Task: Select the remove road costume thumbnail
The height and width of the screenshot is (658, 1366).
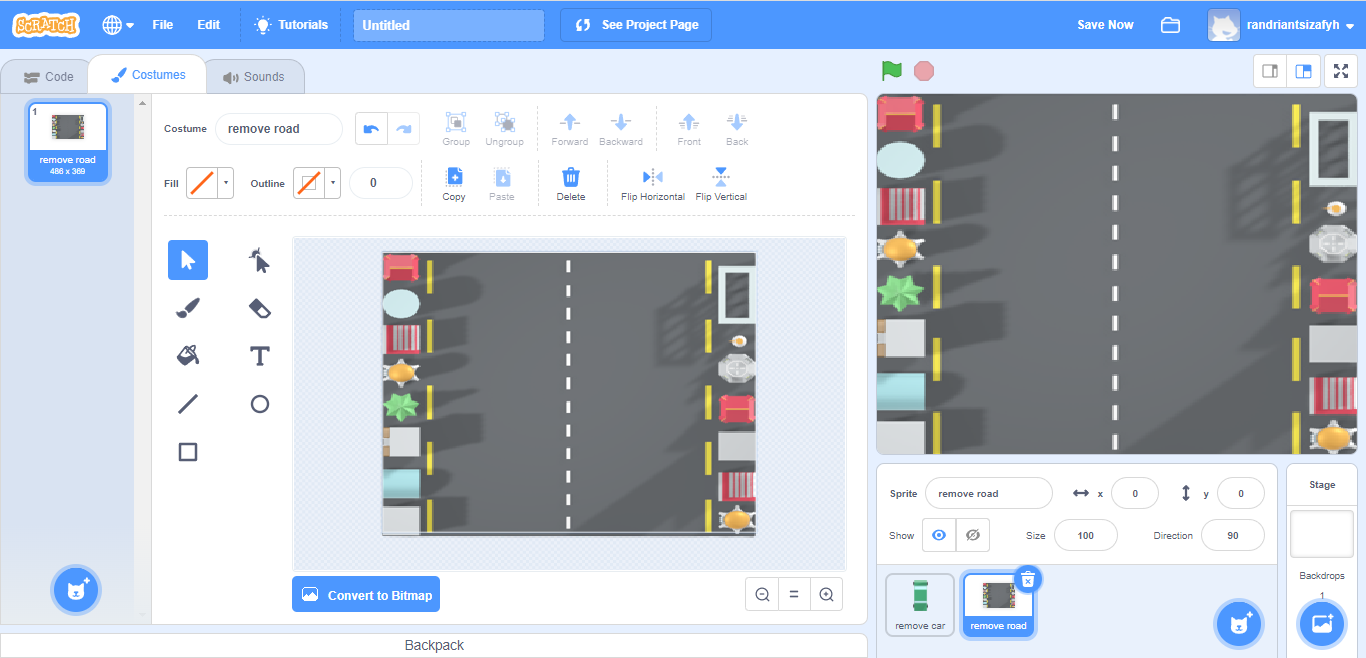Action: click(x=68, y=143)
